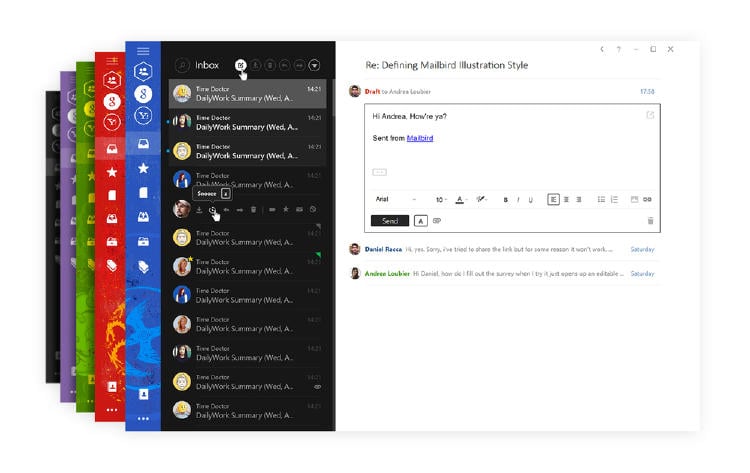Toggle bold formatting in the editor
Viewport: 750px width, 473px height.
coord(506,200)
